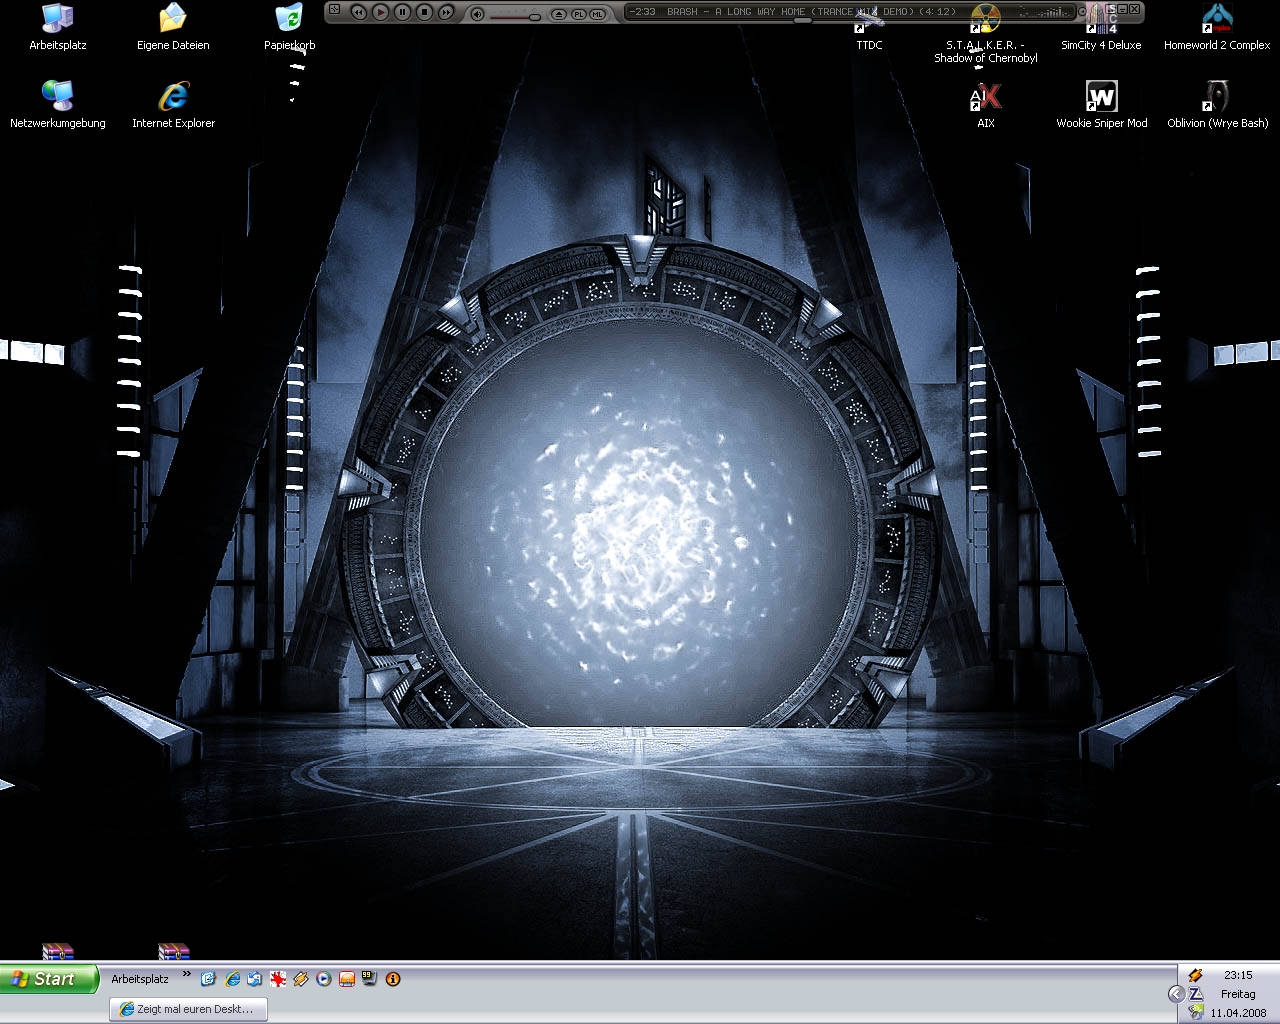1280x1024 pixels.
Task: Select the Papierkorb recycle bin icon
Action: pyautogui.click(x=289, y=27)
